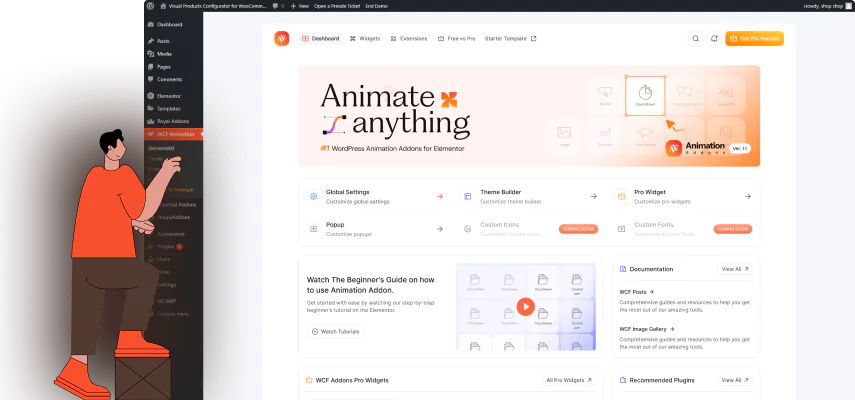Open the Visual Products Configurator site home link
Screen dimensions: 855x400
tap(213, 6)
